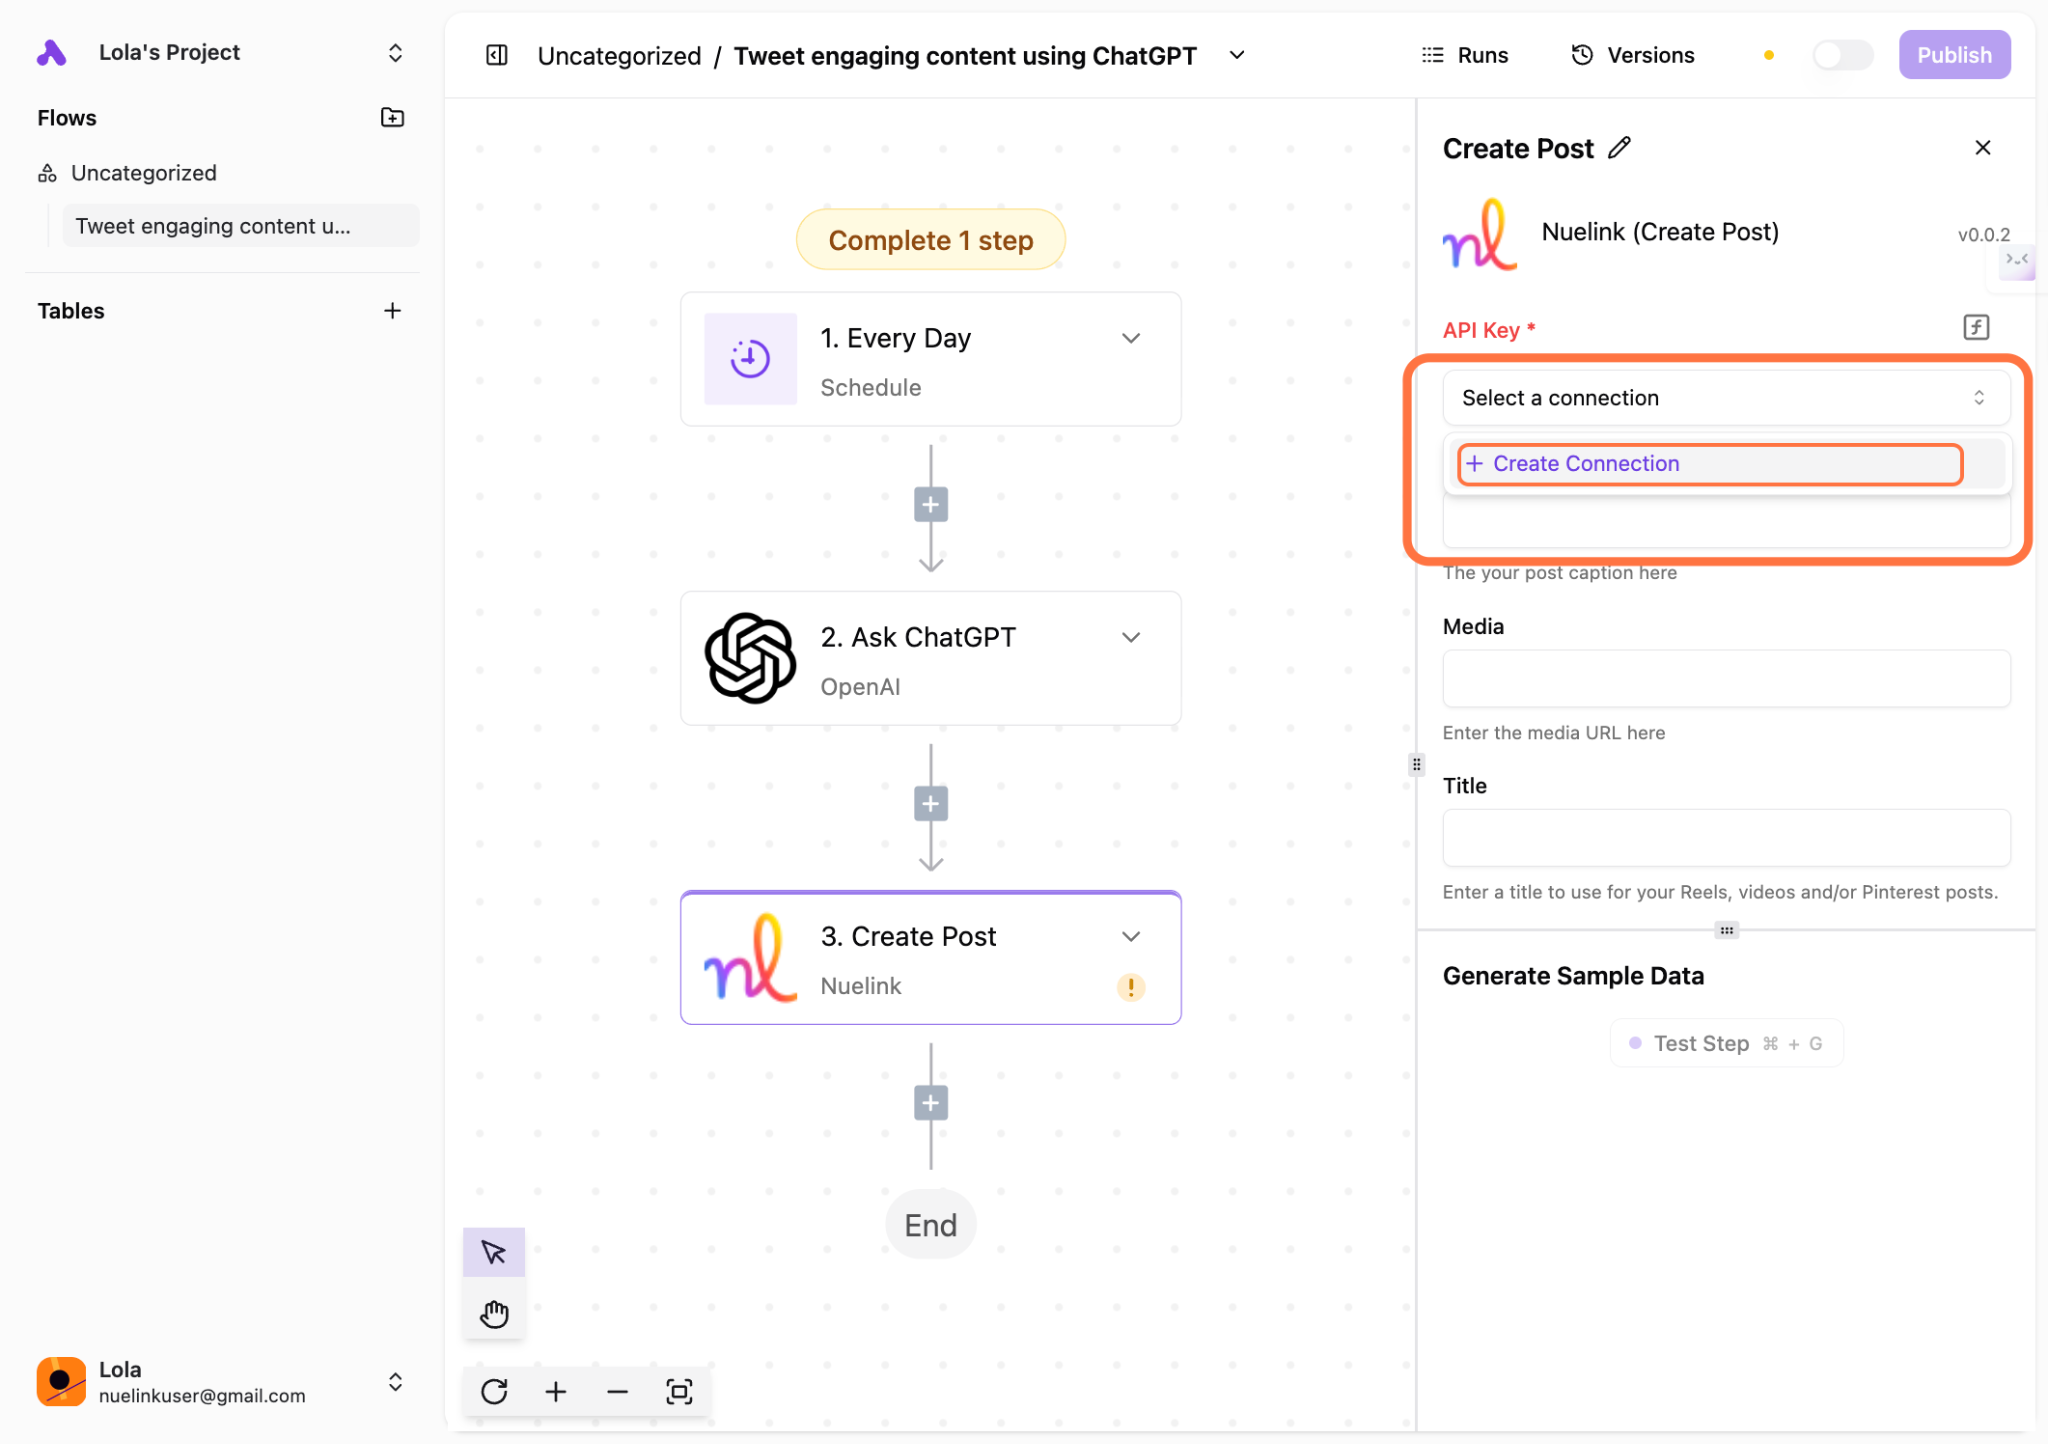Click the fit-to-view canvas icon
The width and height of the screenshot is (2048, 1444).
tap(679, 1391)
